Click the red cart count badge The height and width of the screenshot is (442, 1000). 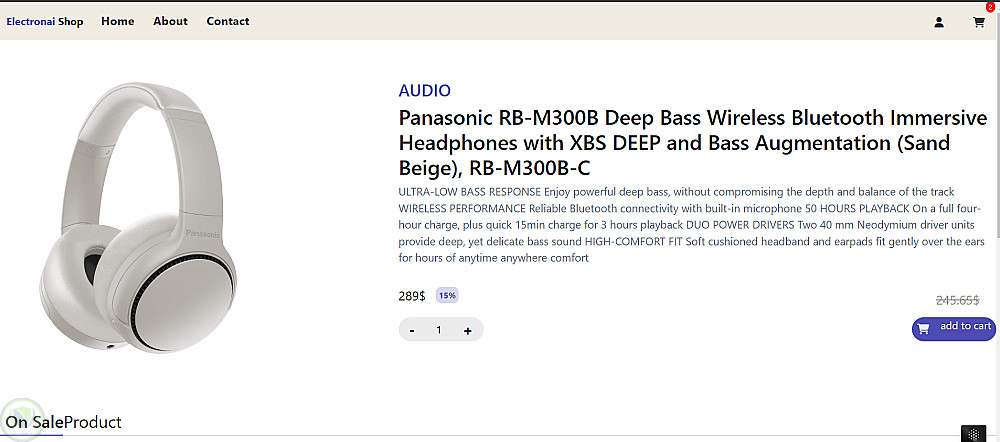point(990,7)
